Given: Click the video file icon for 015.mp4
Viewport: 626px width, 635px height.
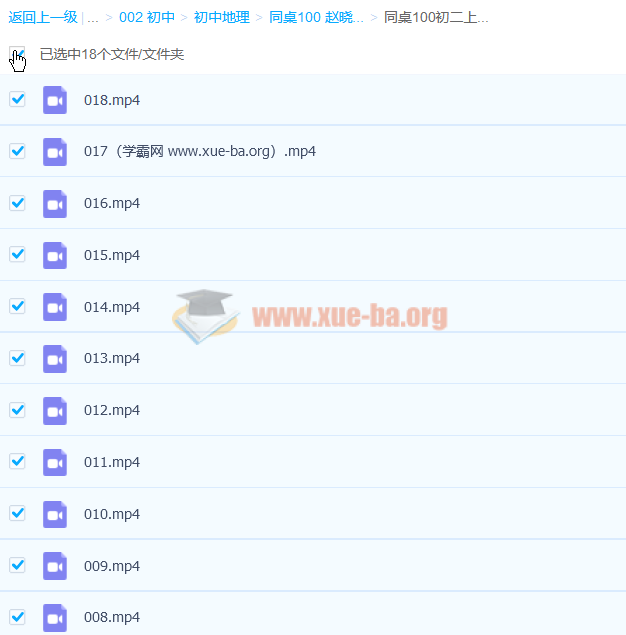Looking at the screenshot, I should point(55,255).
